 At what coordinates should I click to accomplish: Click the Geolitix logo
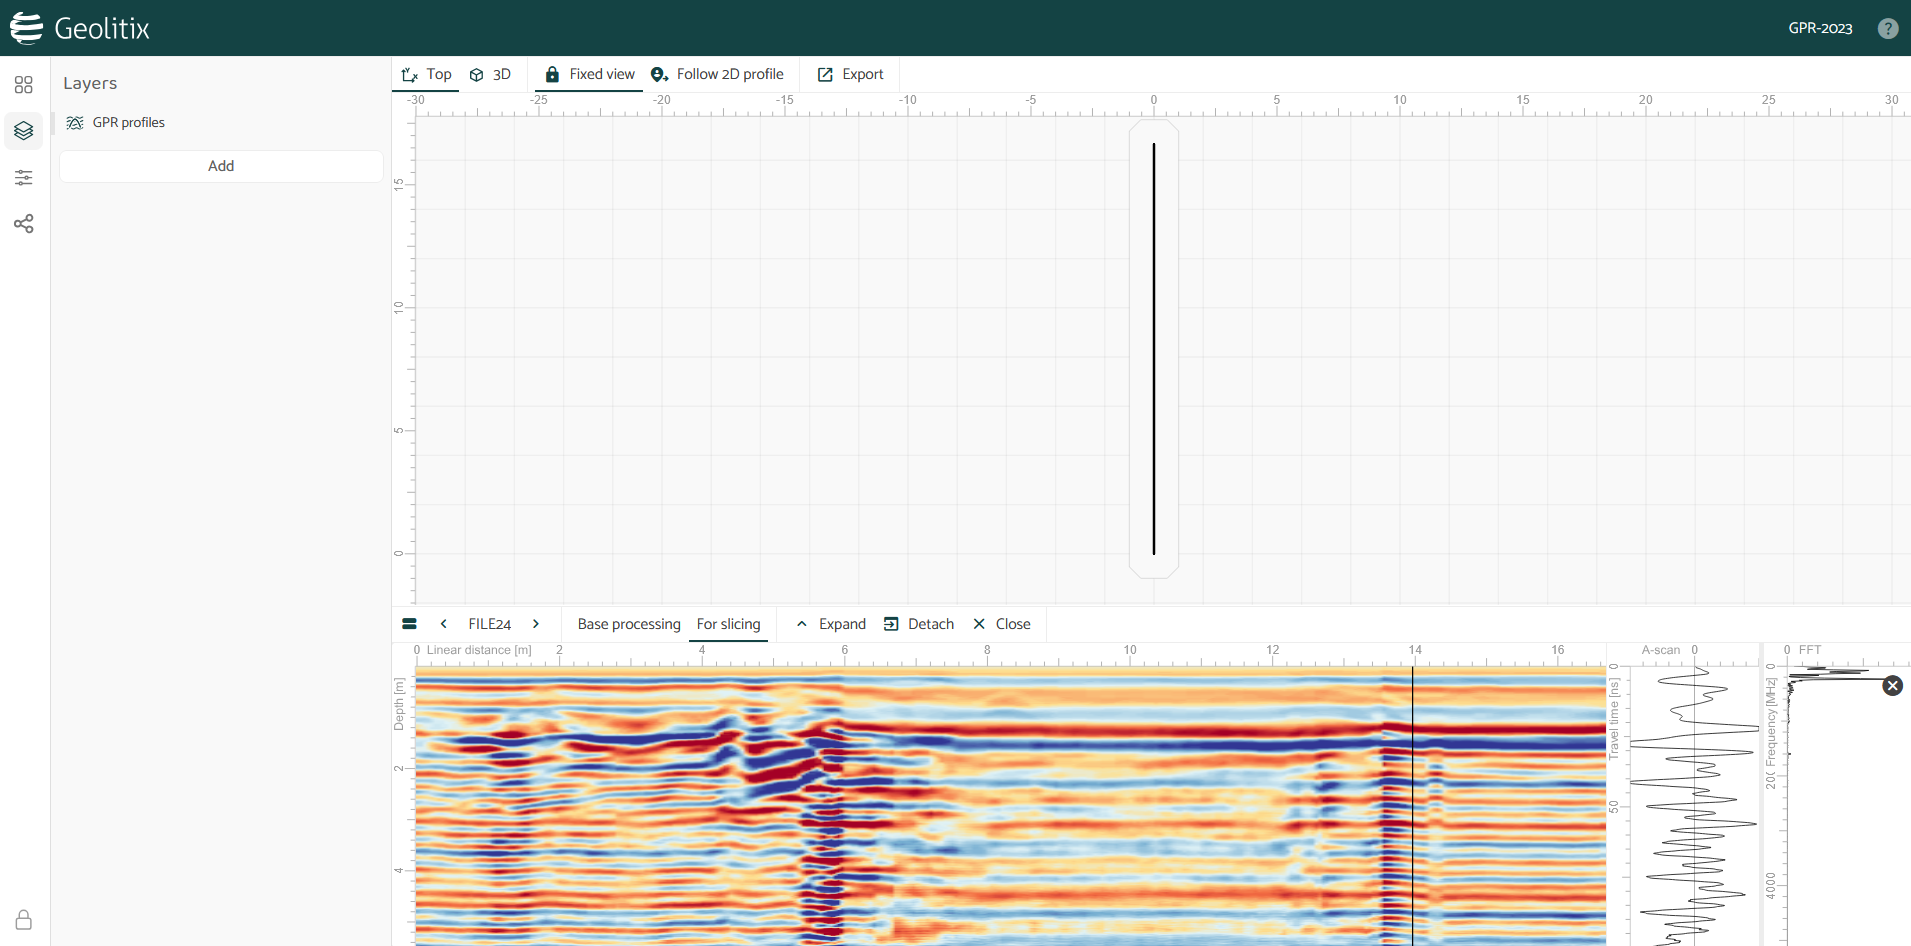[x=80, y=28]
